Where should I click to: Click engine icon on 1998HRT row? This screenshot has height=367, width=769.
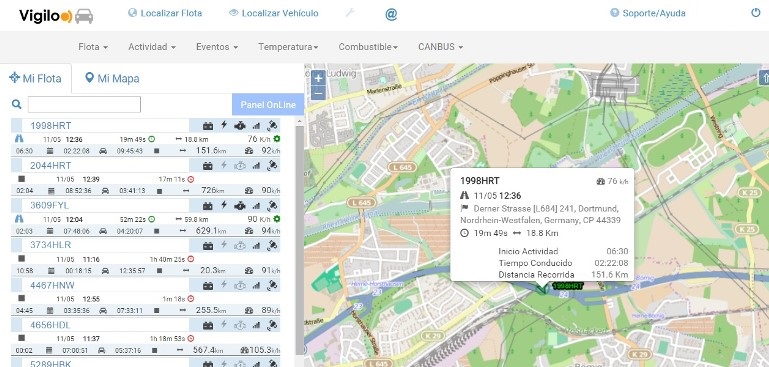(x=240, y=126)
